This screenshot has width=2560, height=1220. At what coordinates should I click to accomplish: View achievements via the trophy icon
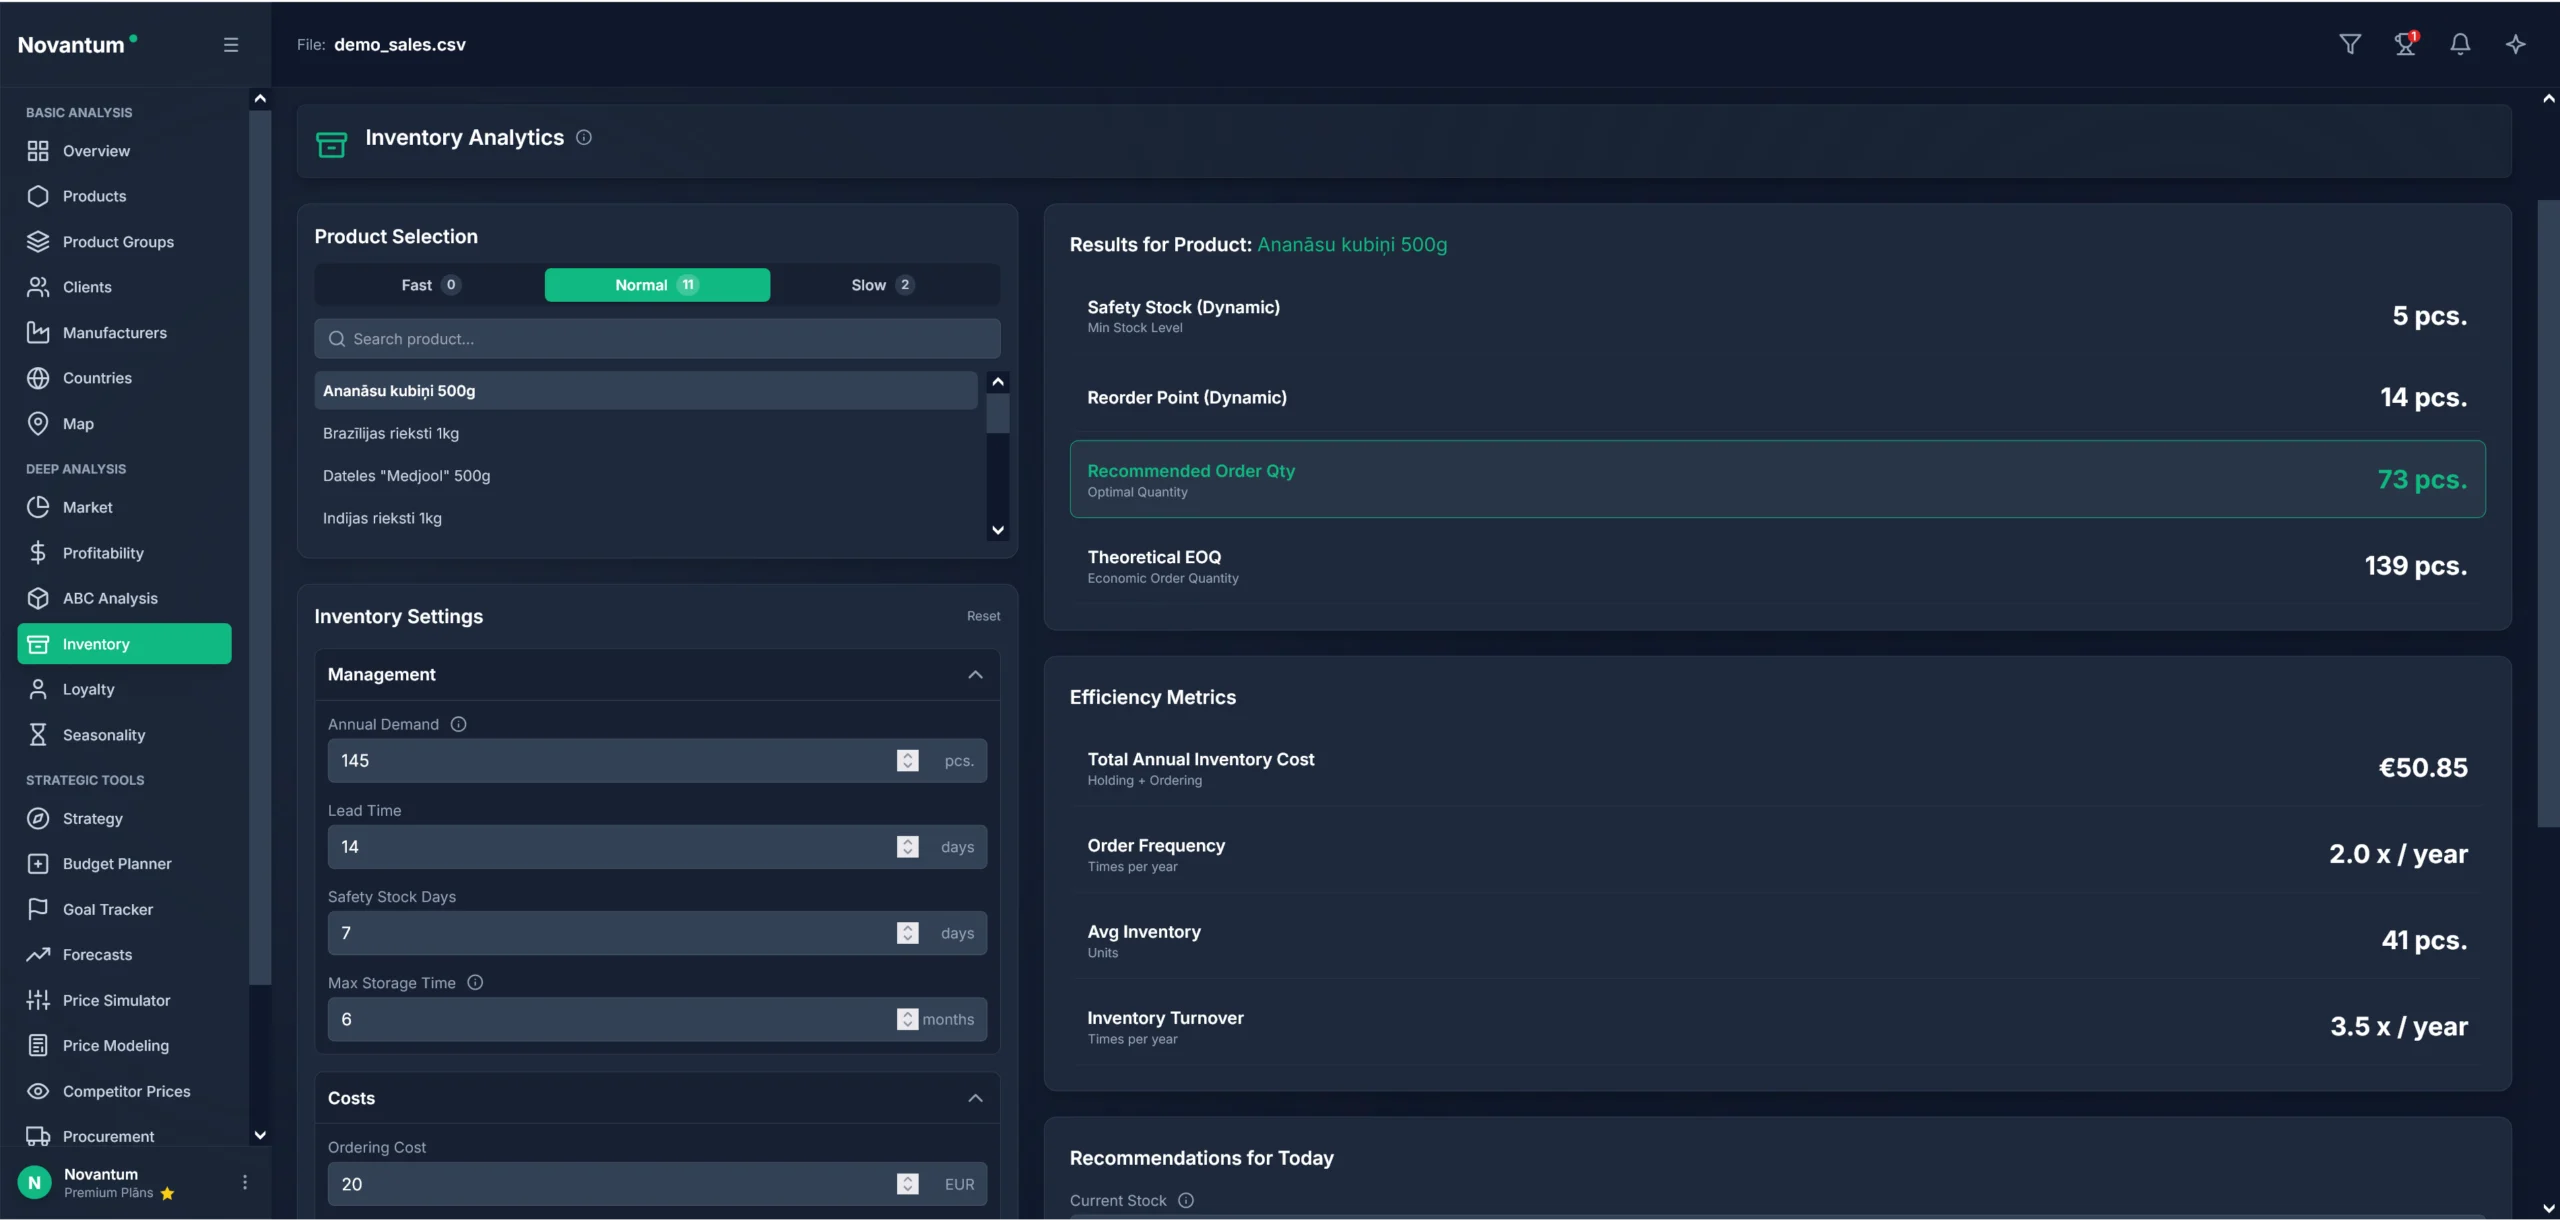tap(2404, 44)
